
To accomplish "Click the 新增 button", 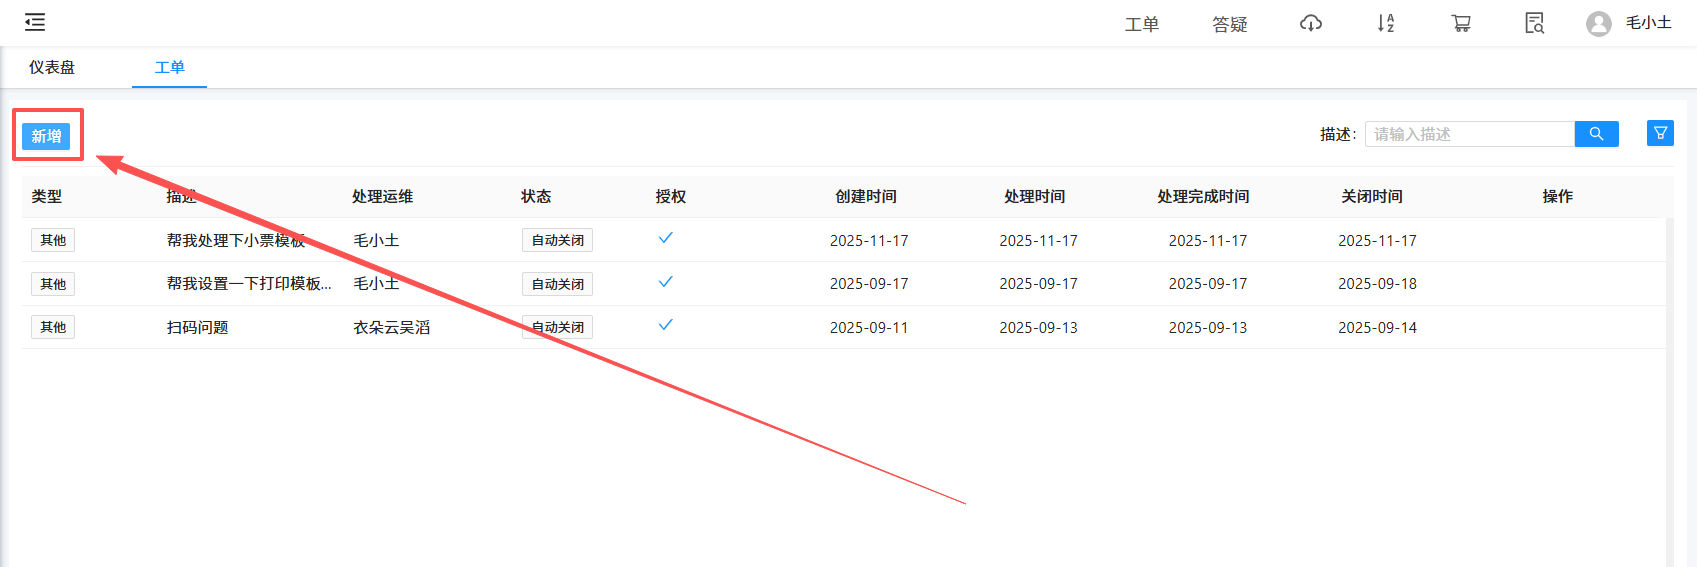I will (46, 136).
